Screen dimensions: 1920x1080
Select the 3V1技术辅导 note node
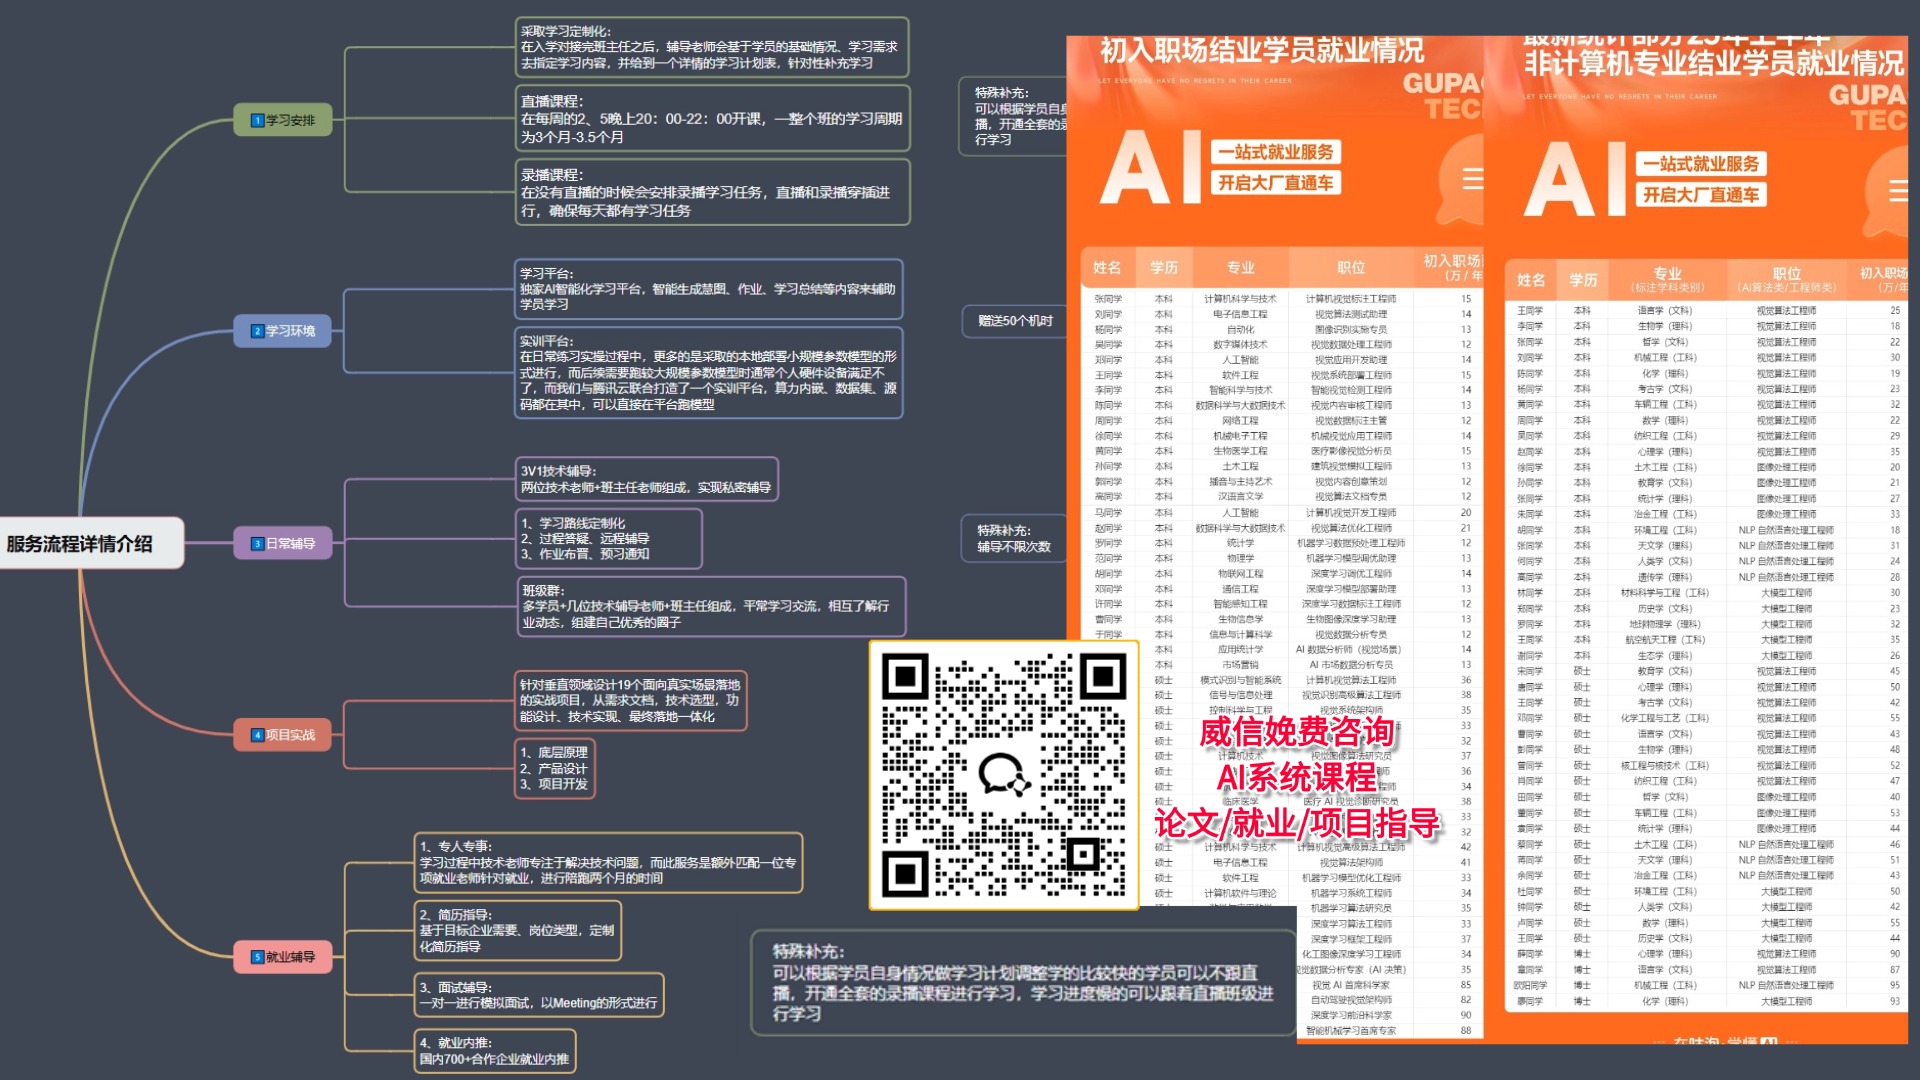coord(646,479)
